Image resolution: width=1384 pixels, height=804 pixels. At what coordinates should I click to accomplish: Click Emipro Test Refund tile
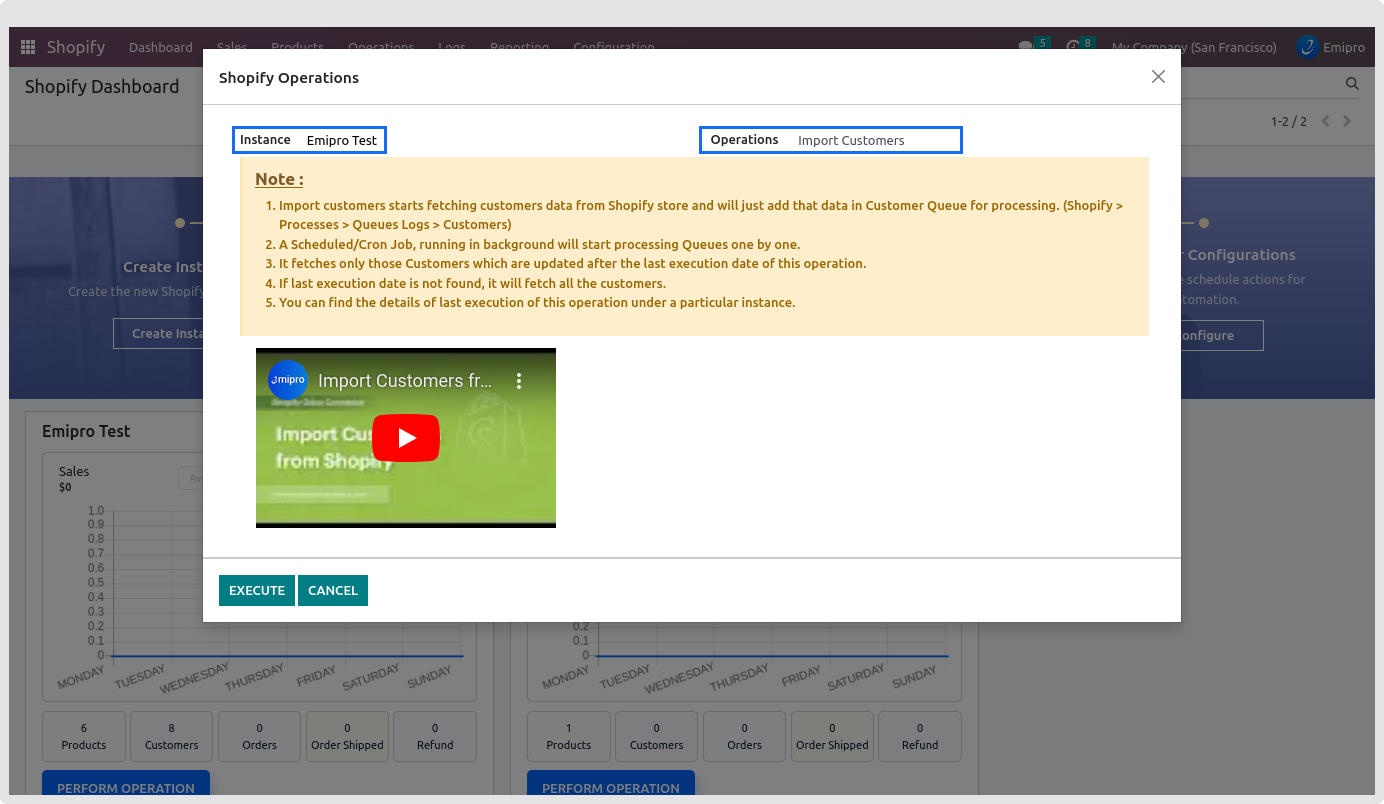[x=435, y=737]
